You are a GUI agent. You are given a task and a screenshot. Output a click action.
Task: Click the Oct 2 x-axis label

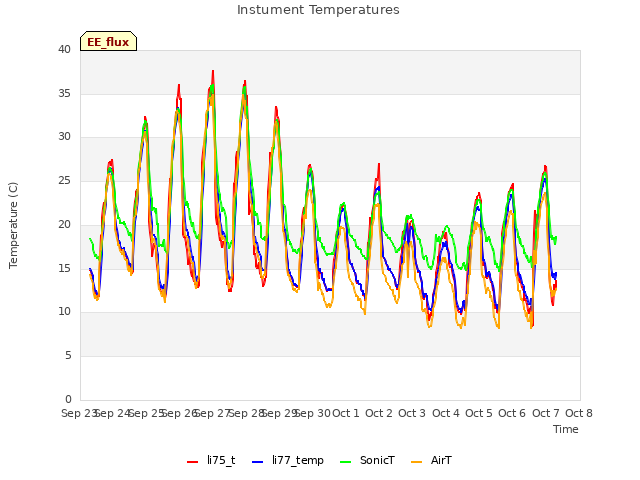[379, 413]
